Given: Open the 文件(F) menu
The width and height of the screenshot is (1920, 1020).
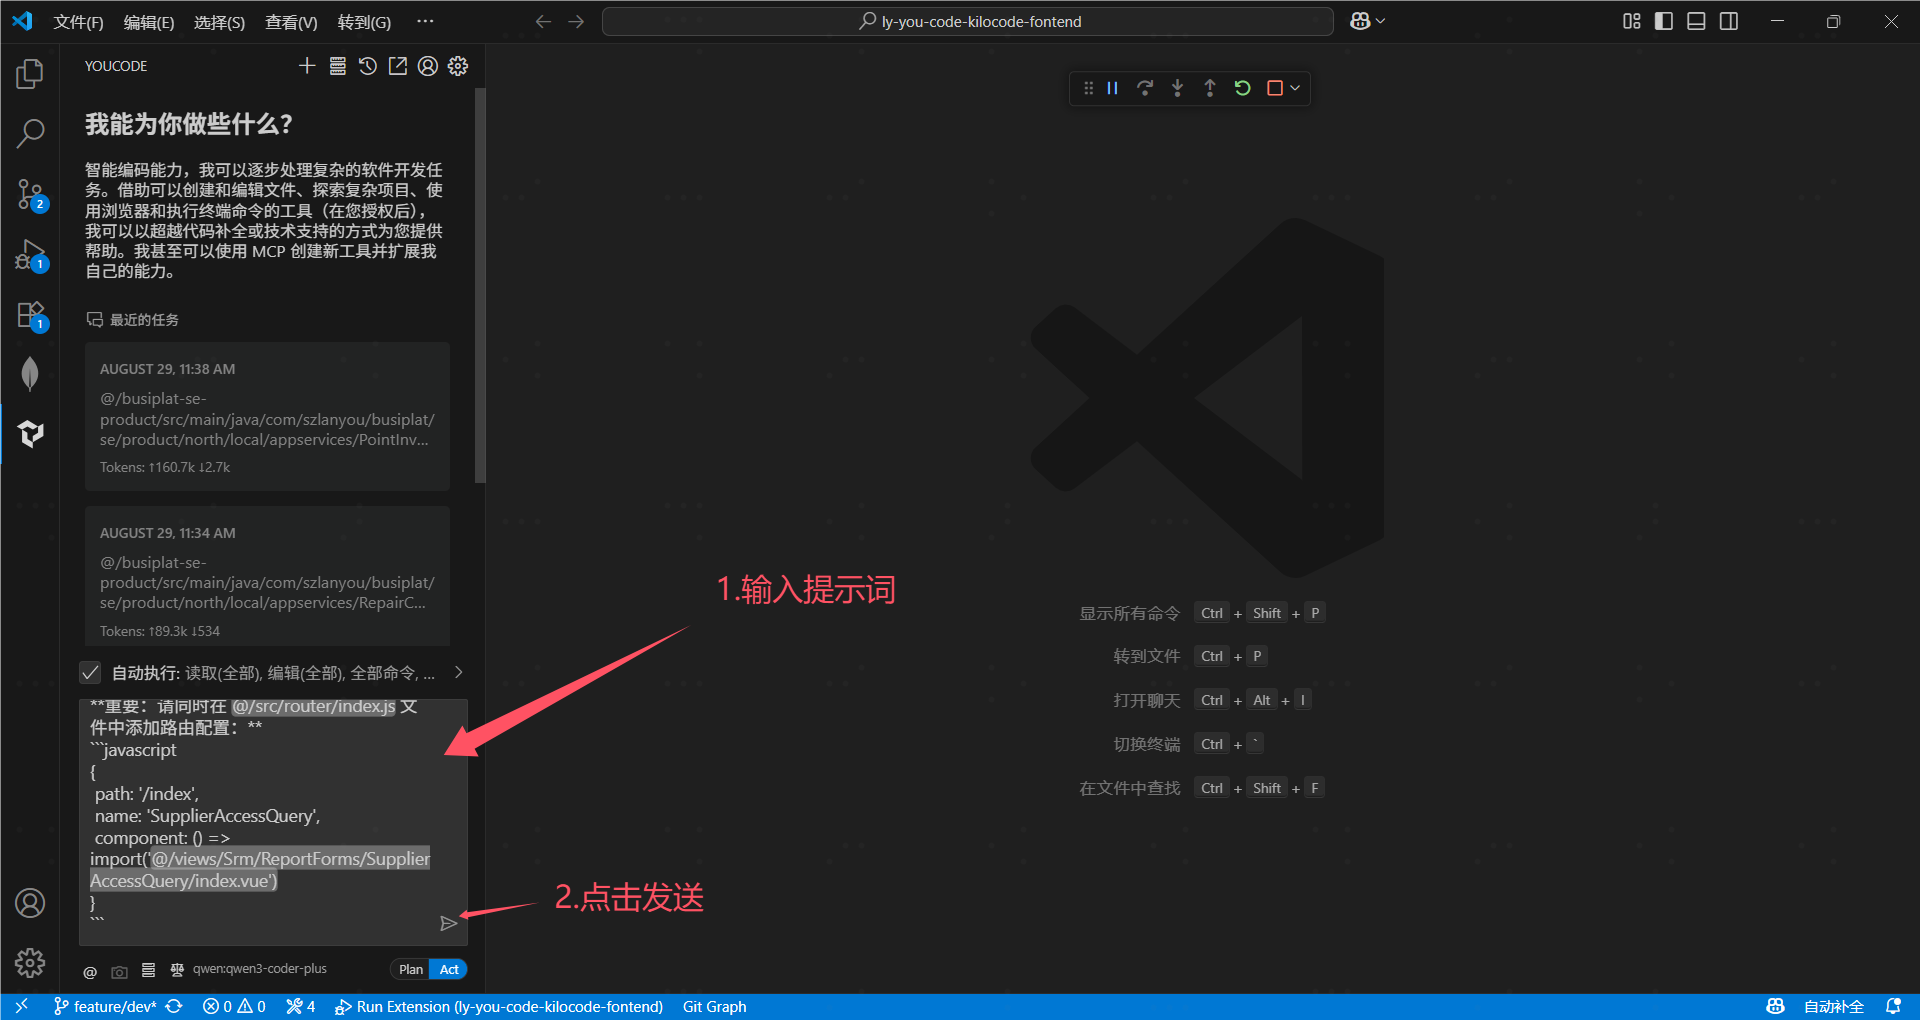Looking at the screenshot, I should [x=78, y=22].
